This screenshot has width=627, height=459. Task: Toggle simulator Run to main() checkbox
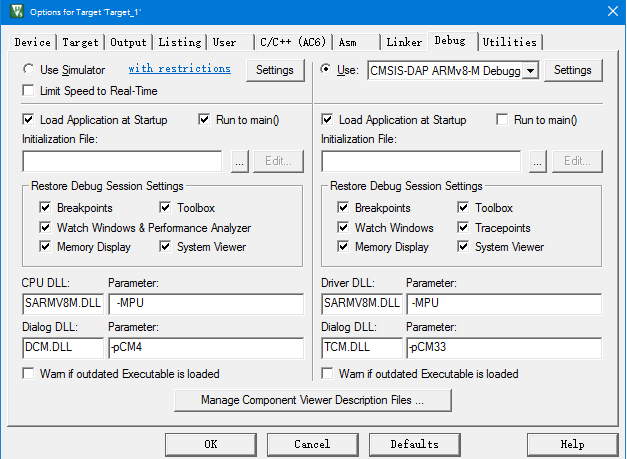204,120
